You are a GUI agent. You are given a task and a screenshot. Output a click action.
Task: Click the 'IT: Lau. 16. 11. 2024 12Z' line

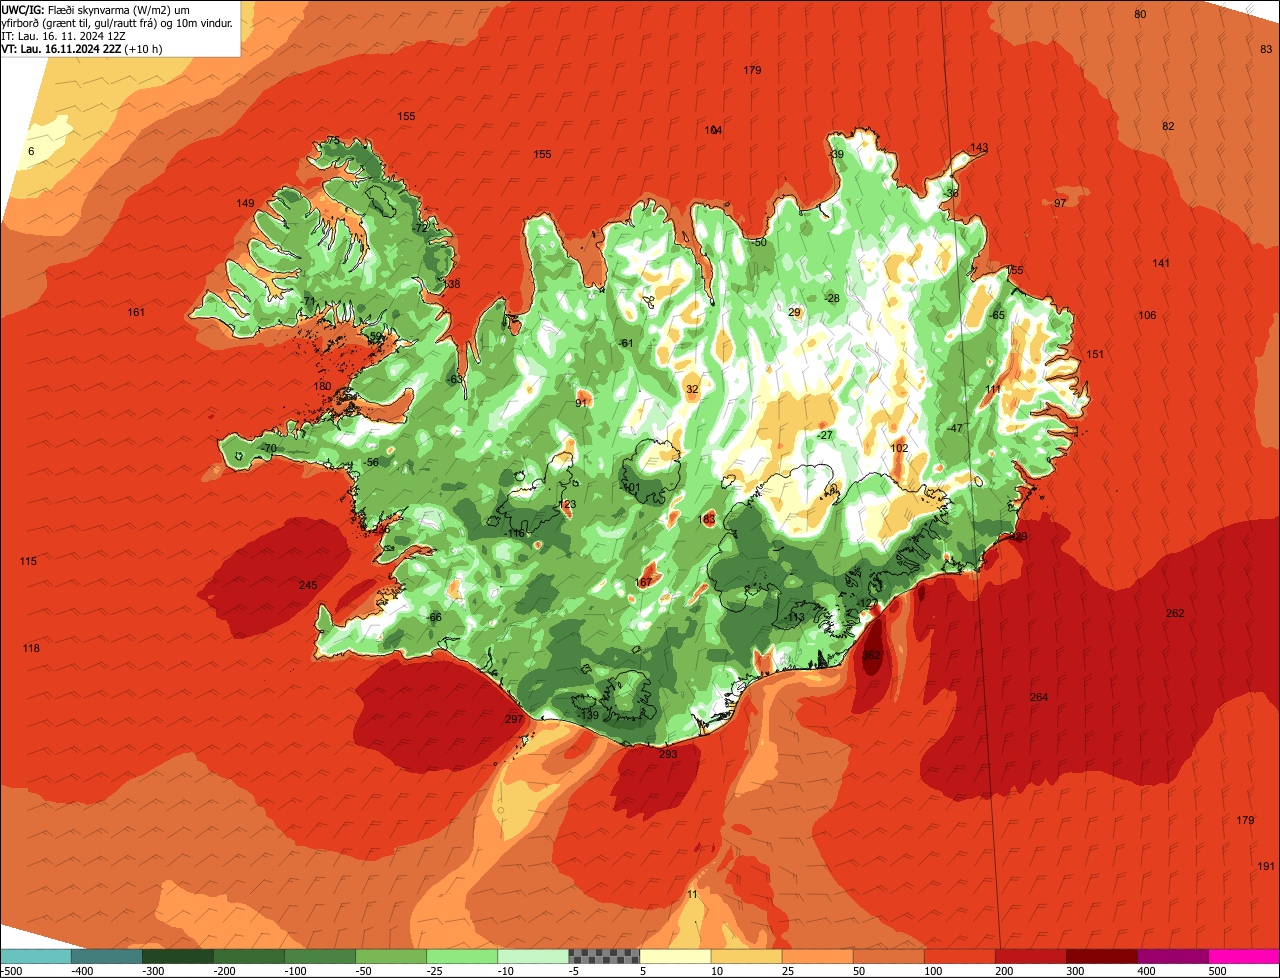[63, 36]
